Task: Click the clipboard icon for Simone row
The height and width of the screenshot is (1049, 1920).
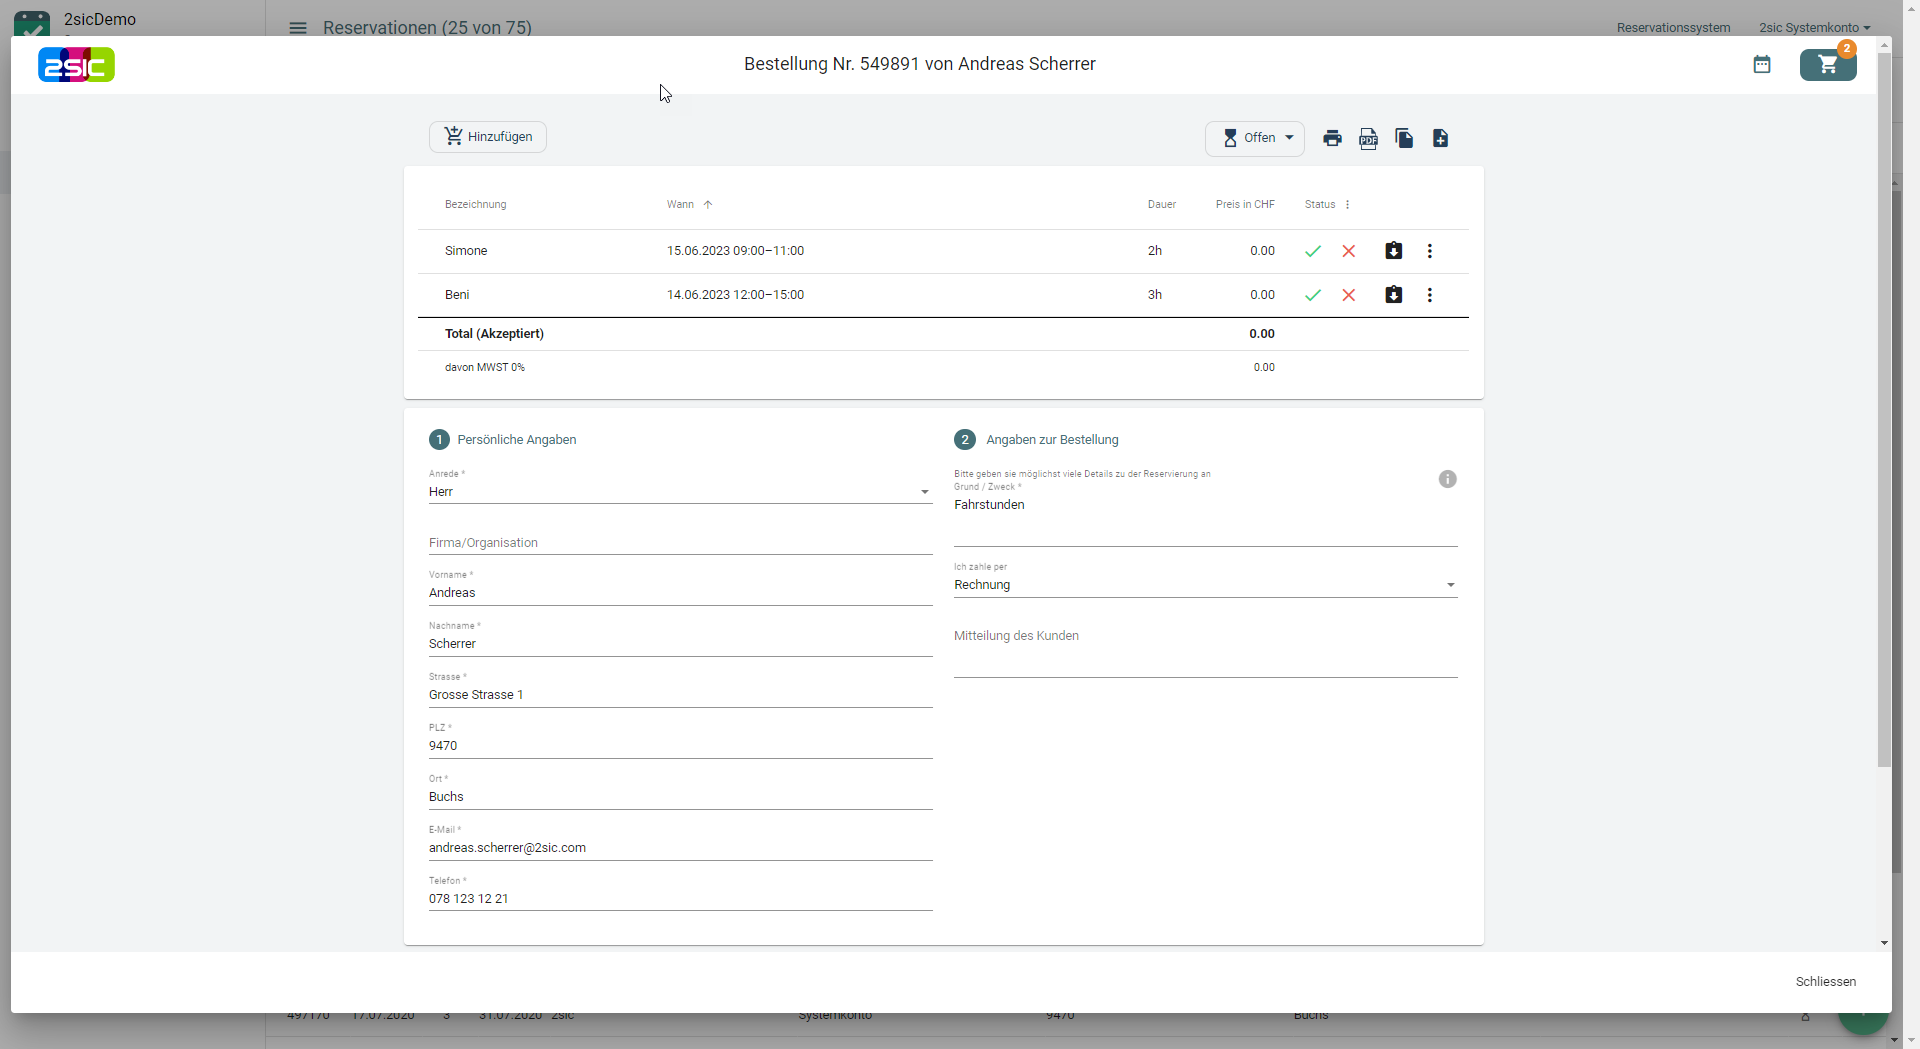Action: [x=1393, y=251]
